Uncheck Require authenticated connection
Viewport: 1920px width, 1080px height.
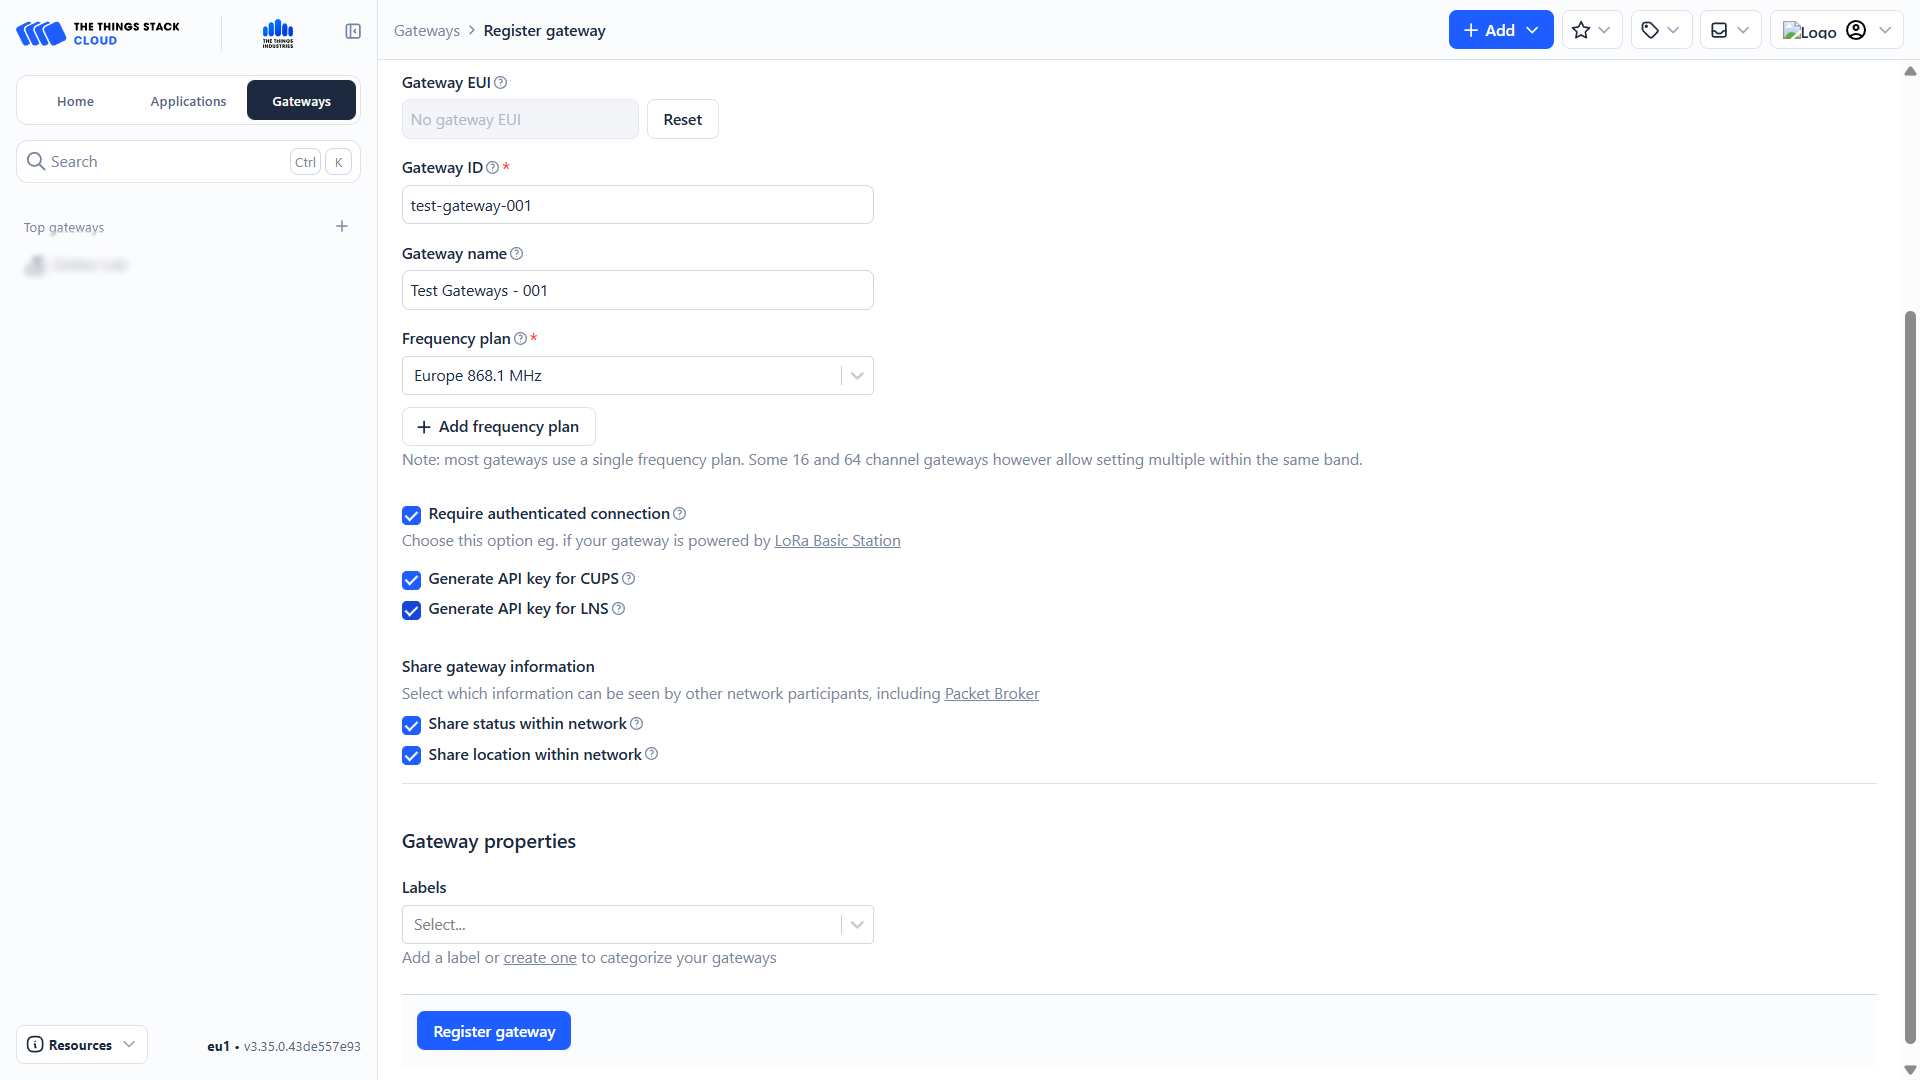point(411,516)
